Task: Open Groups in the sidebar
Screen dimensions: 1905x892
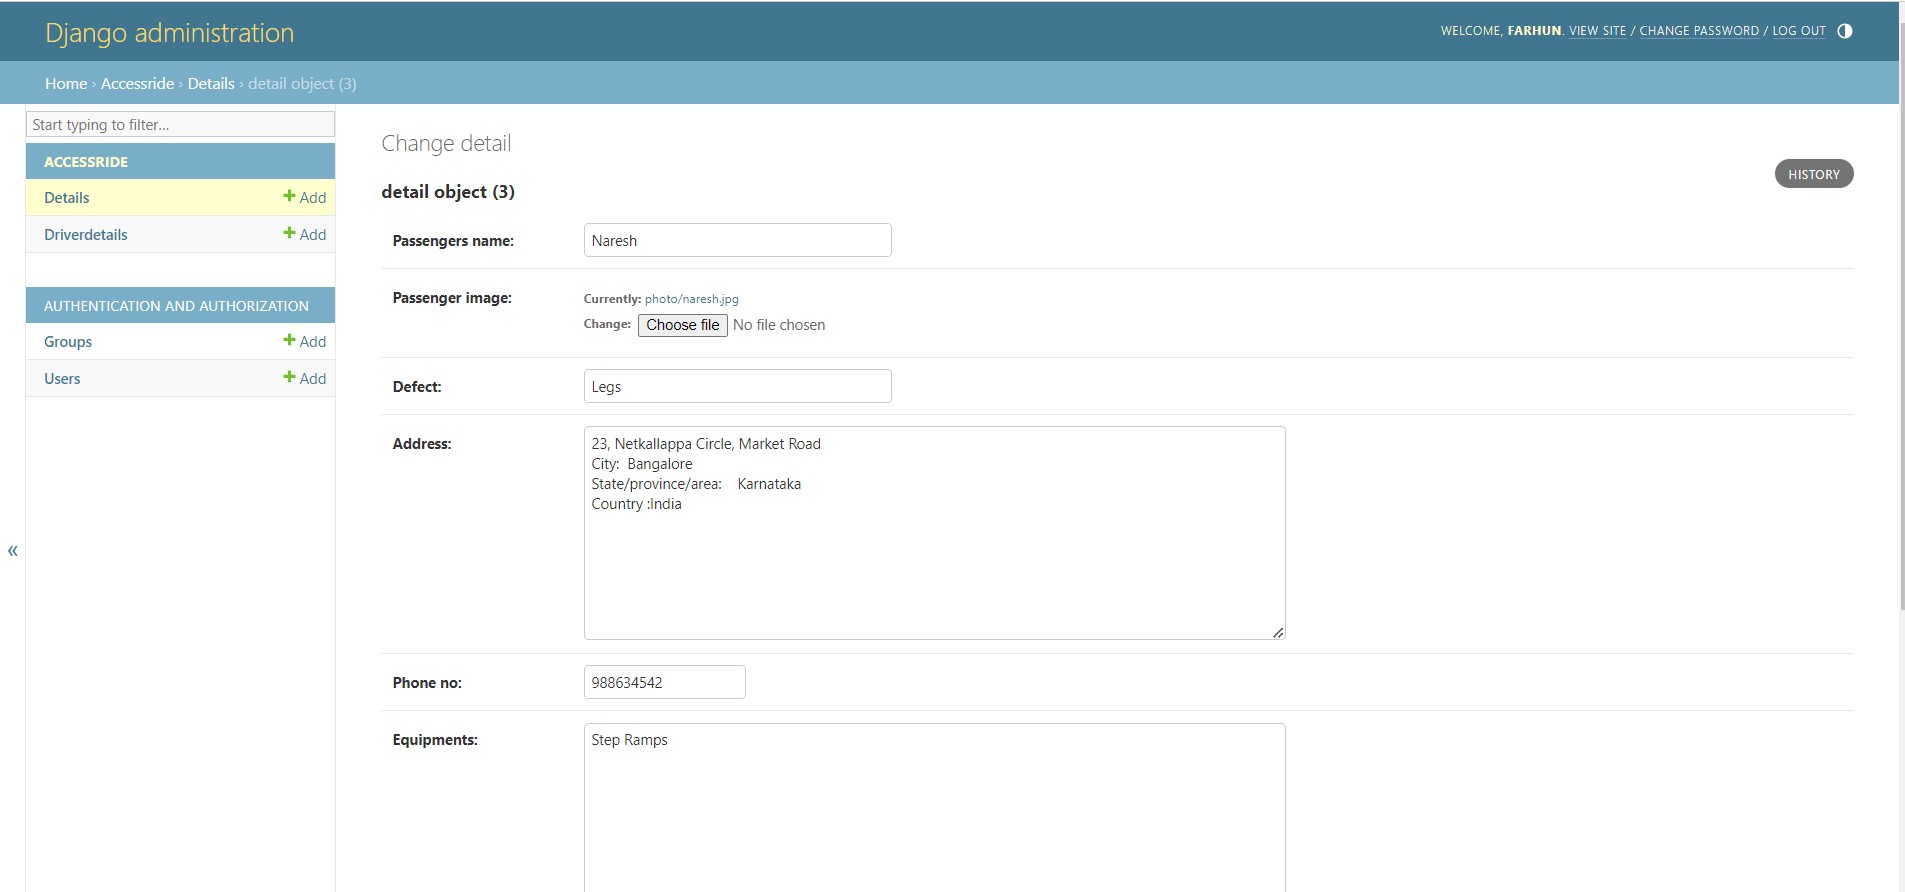Action: pyautogui.click(x=68, y=341)
